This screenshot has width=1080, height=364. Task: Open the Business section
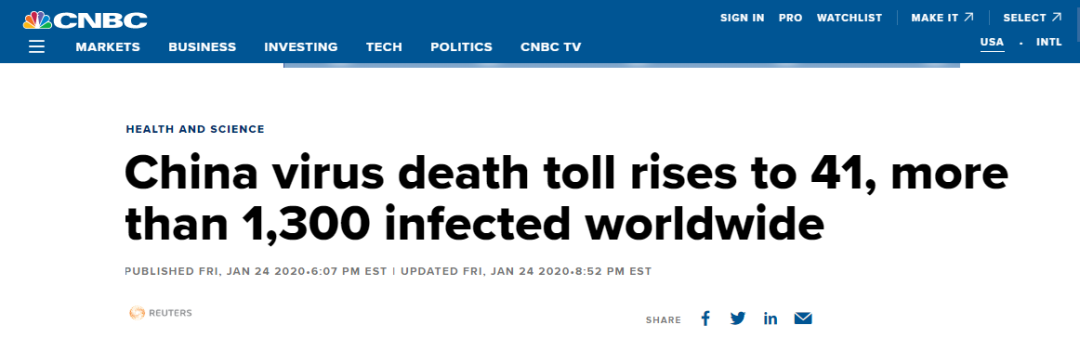(202, 47)
